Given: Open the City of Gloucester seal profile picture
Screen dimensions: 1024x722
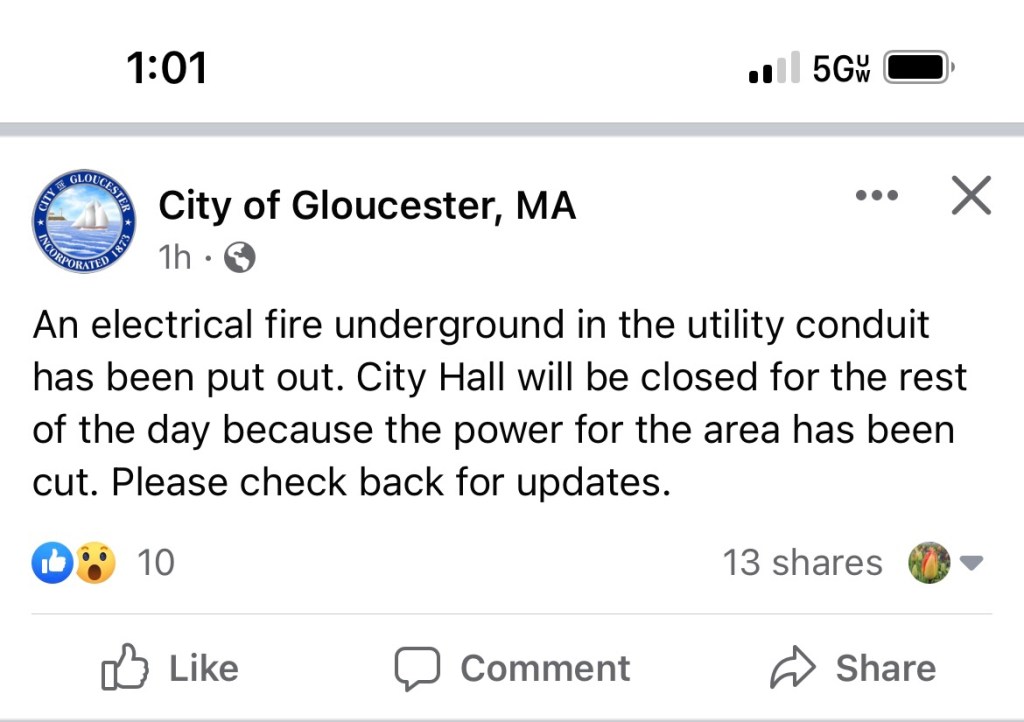Looking at the screenshot, I should pos(84,220).
